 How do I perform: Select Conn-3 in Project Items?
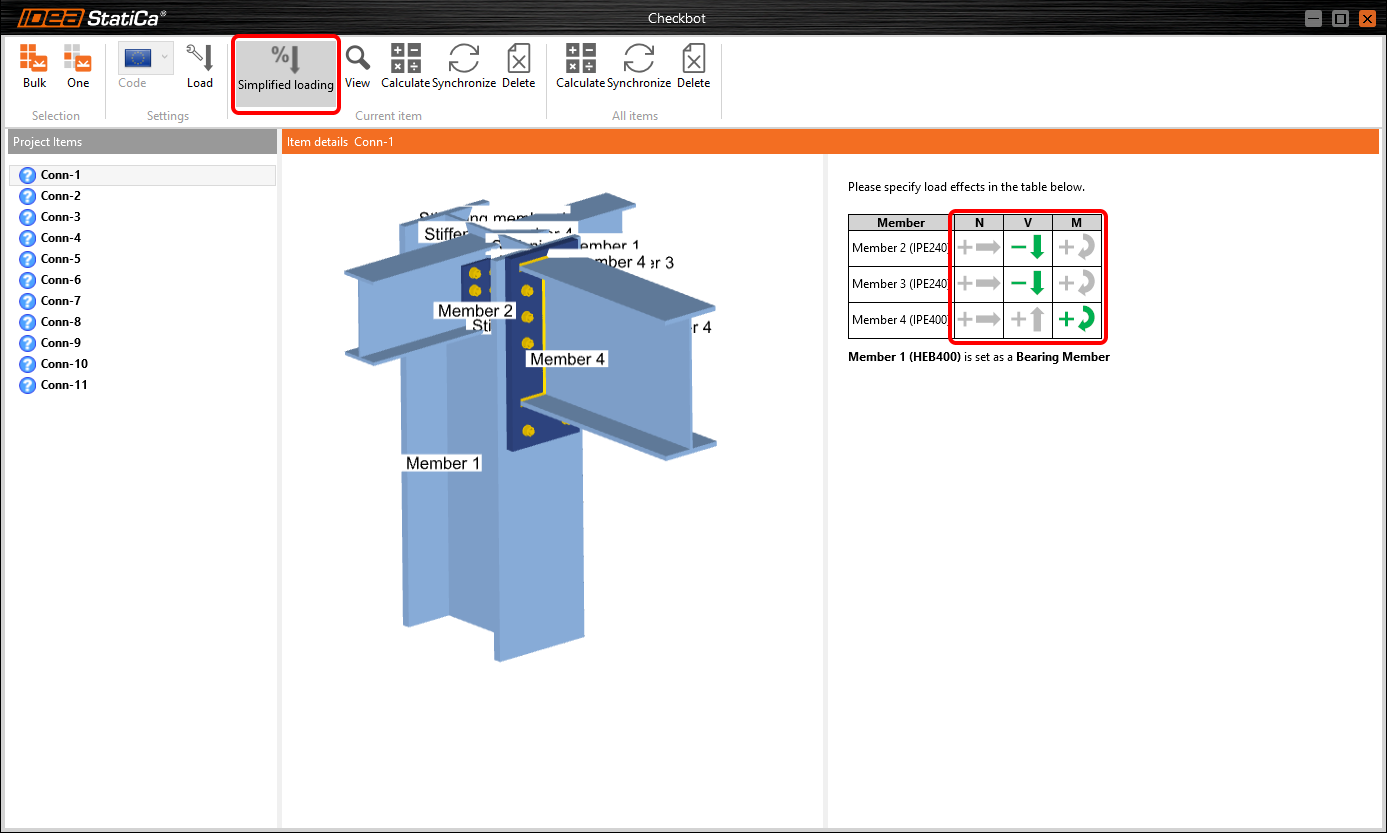(142, 217)
